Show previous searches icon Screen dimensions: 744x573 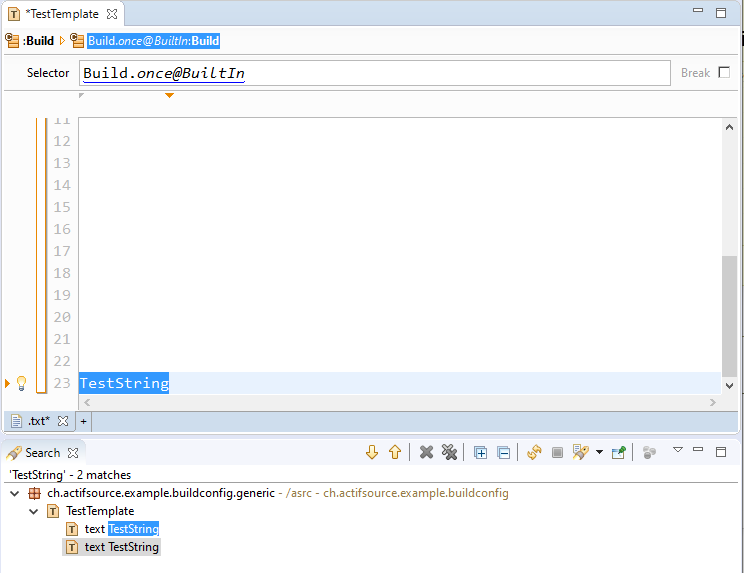(x=580, y=452)
